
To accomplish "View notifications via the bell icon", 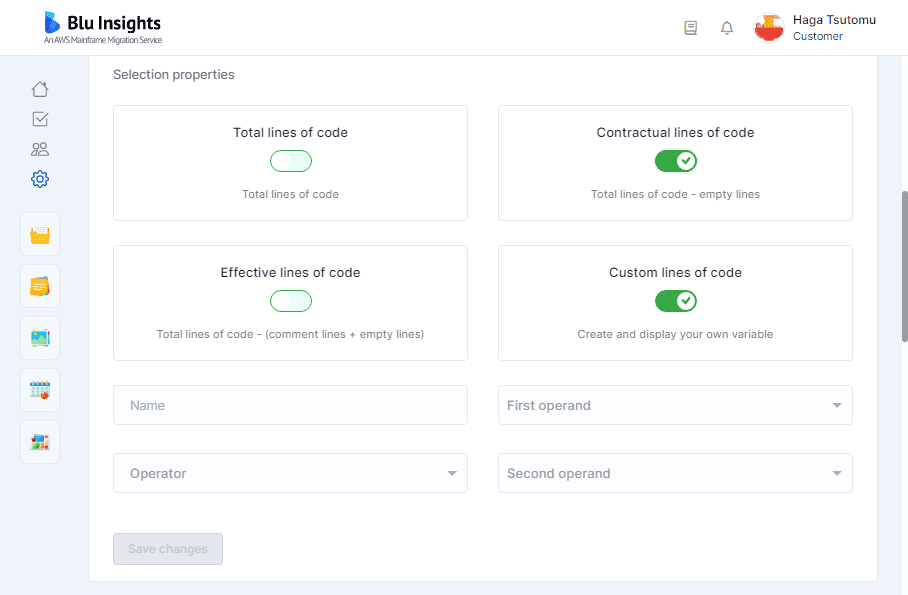I will [x=727, y=28].
